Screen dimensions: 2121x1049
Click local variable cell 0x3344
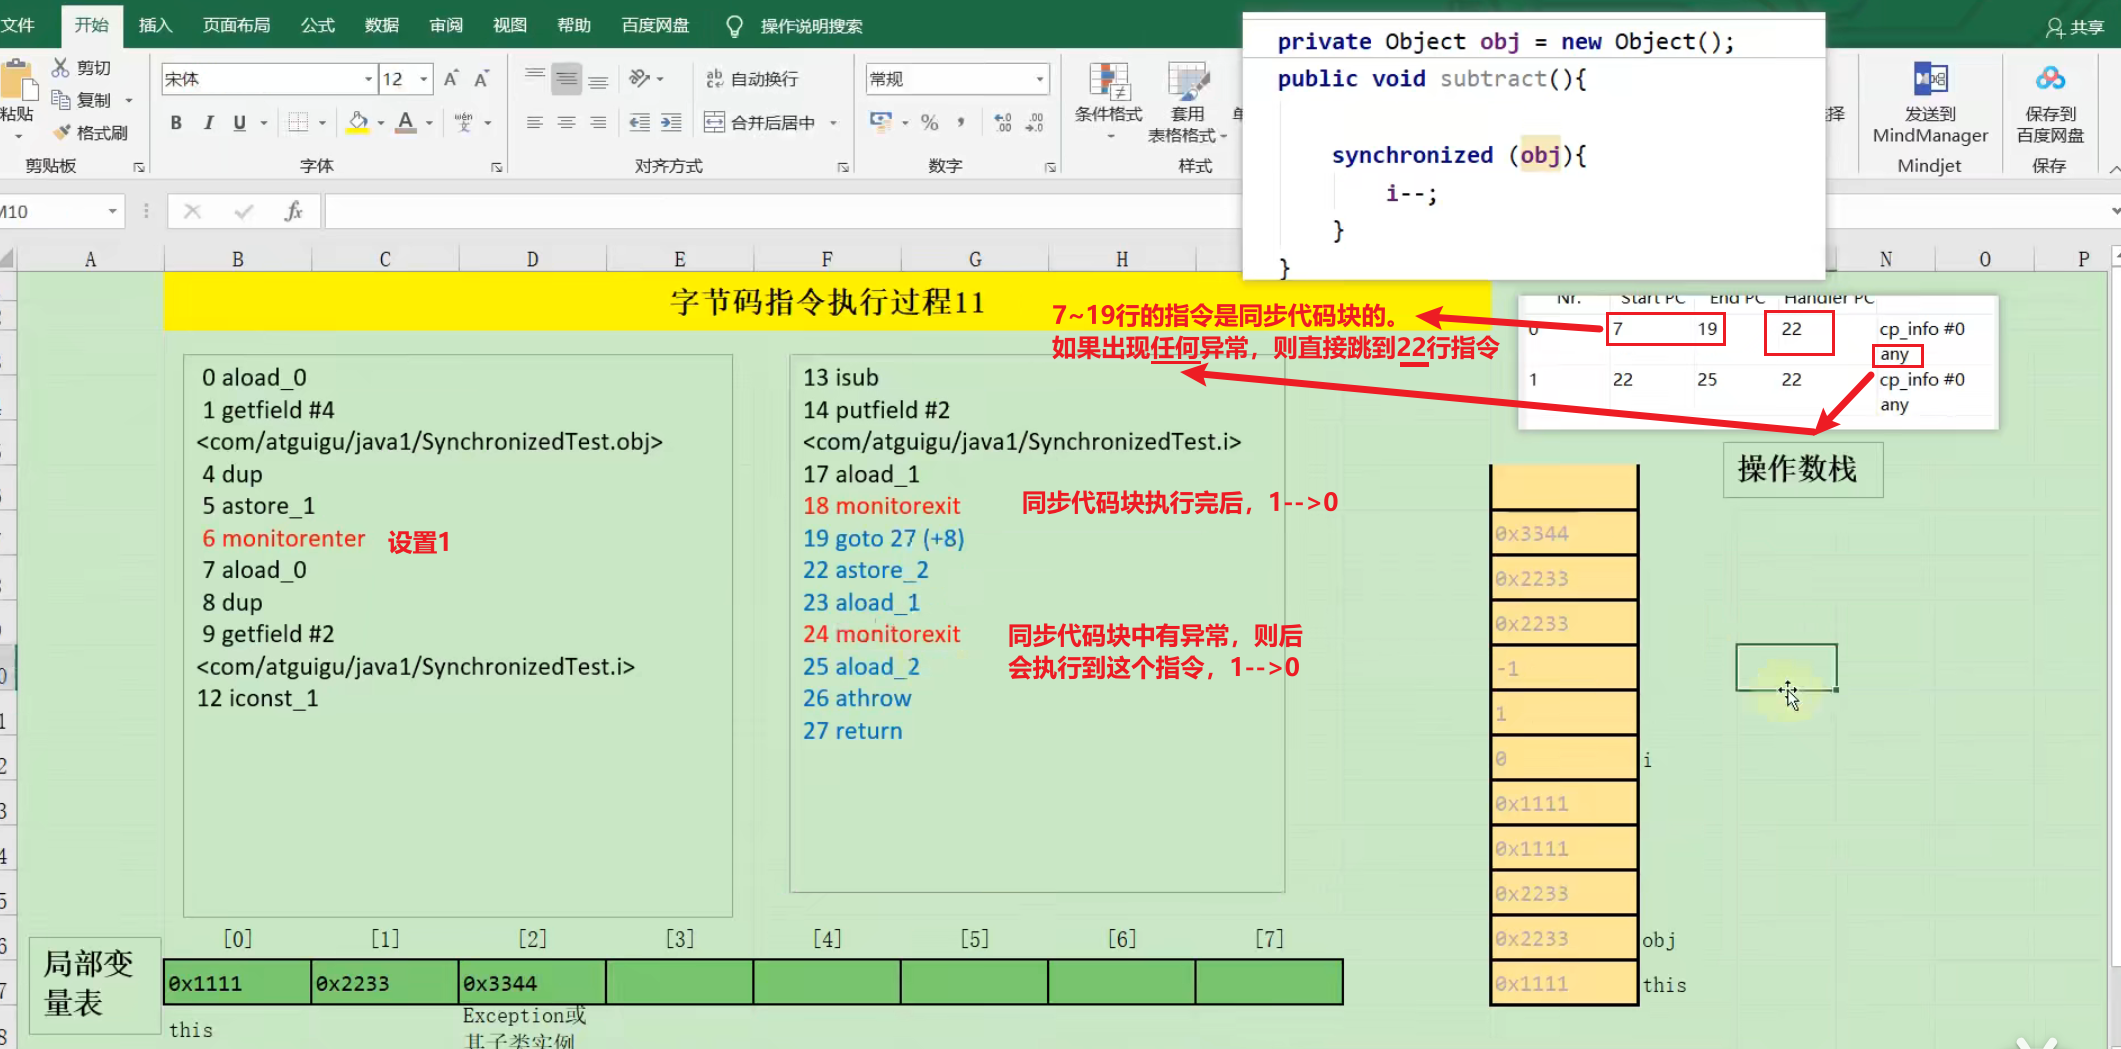pyautogui.click(x=532, y=983)
